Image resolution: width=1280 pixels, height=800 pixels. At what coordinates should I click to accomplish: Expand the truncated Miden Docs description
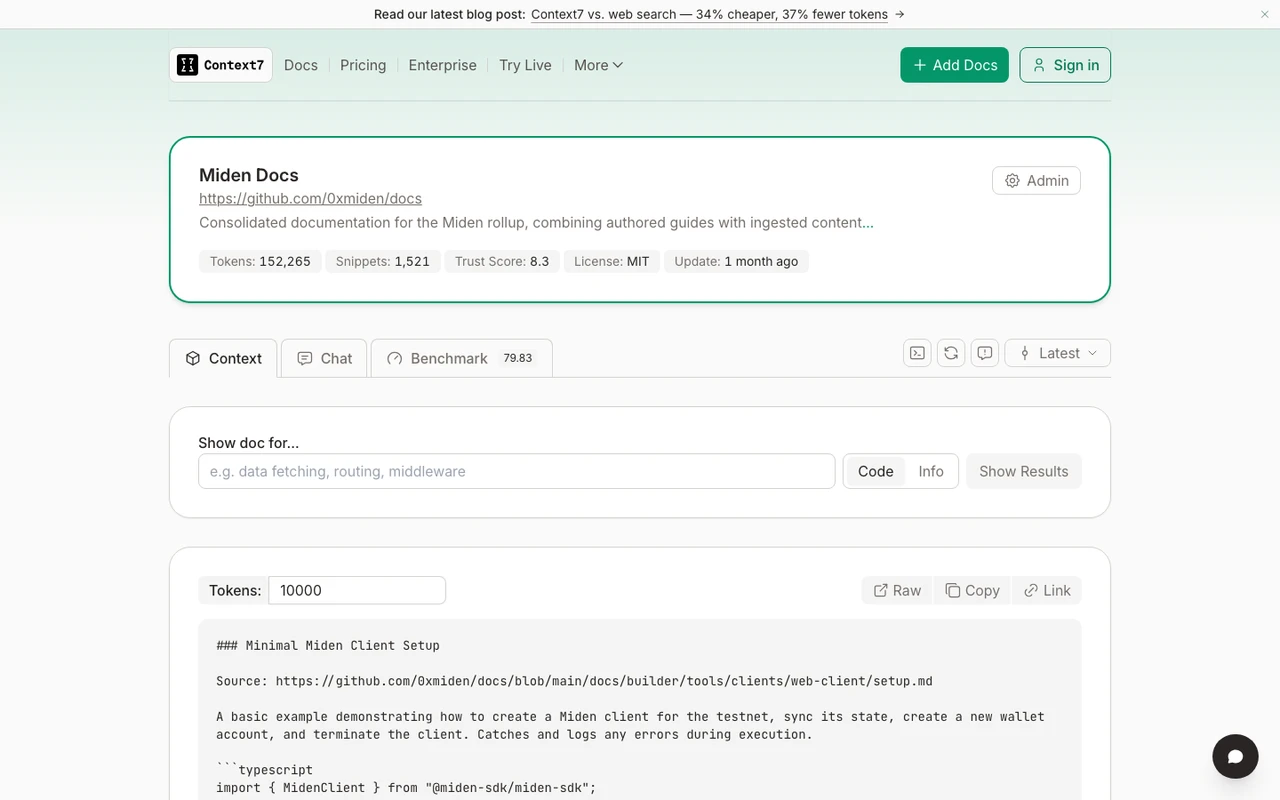[x=869, y=223]
